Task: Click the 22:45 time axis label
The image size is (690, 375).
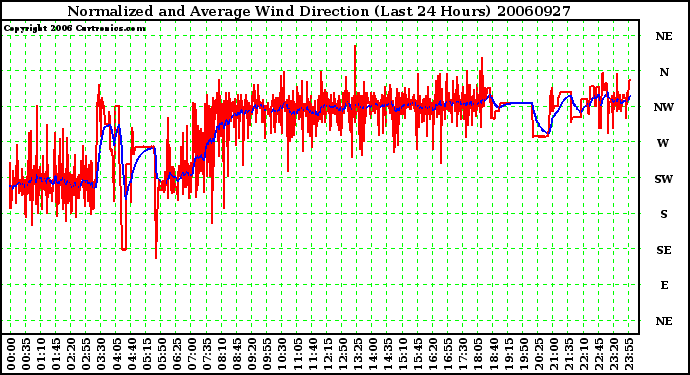Action: click(598, 354)
